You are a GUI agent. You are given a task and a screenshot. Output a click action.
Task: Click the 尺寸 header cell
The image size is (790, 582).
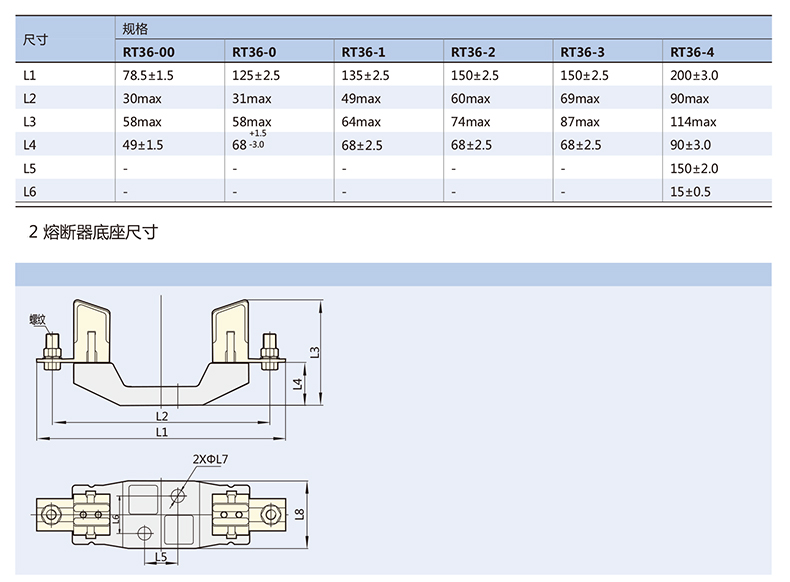click(x=36, y=41)
